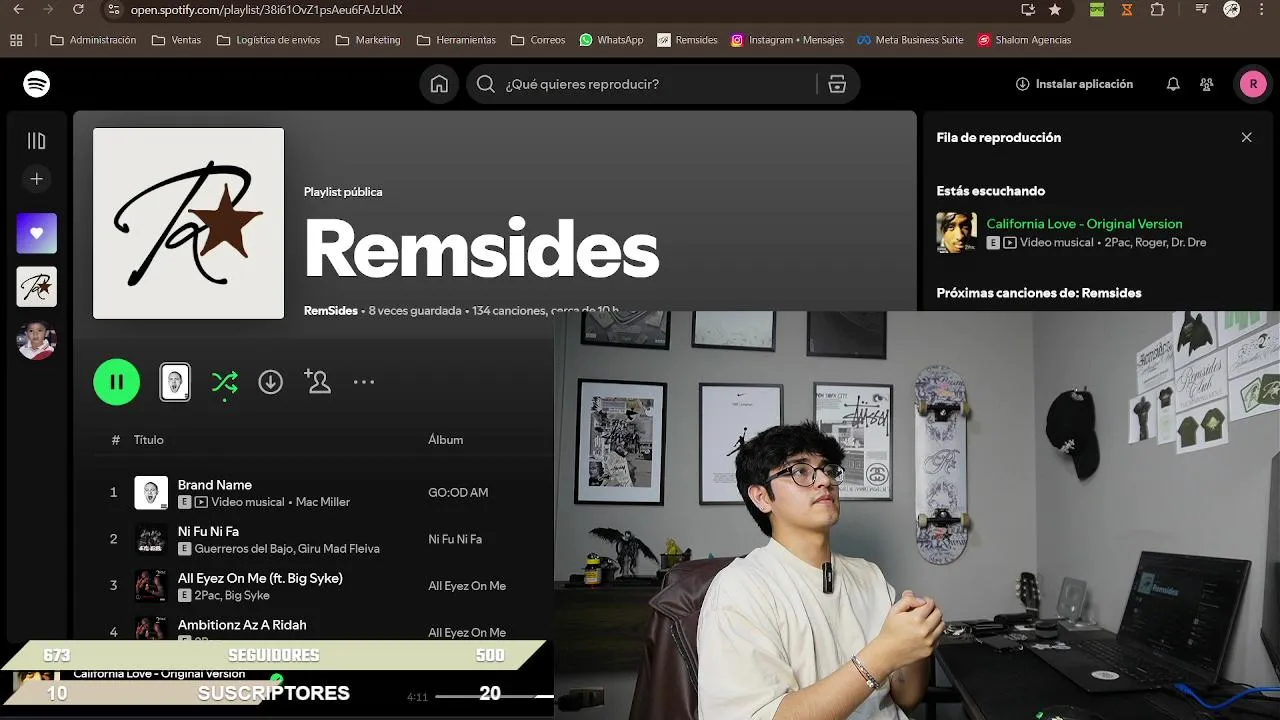Image resolution: width=1280 pixels, height=720 pixels.
Task: Open the child photo sidebar item
Action: tap(37, 341)
